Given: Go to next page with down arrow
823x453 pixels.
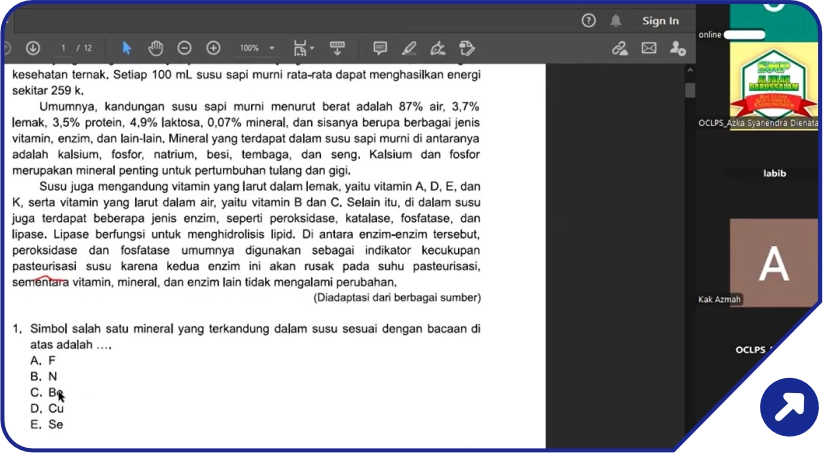Looking at the screenshot, I should tap(33, 48).
